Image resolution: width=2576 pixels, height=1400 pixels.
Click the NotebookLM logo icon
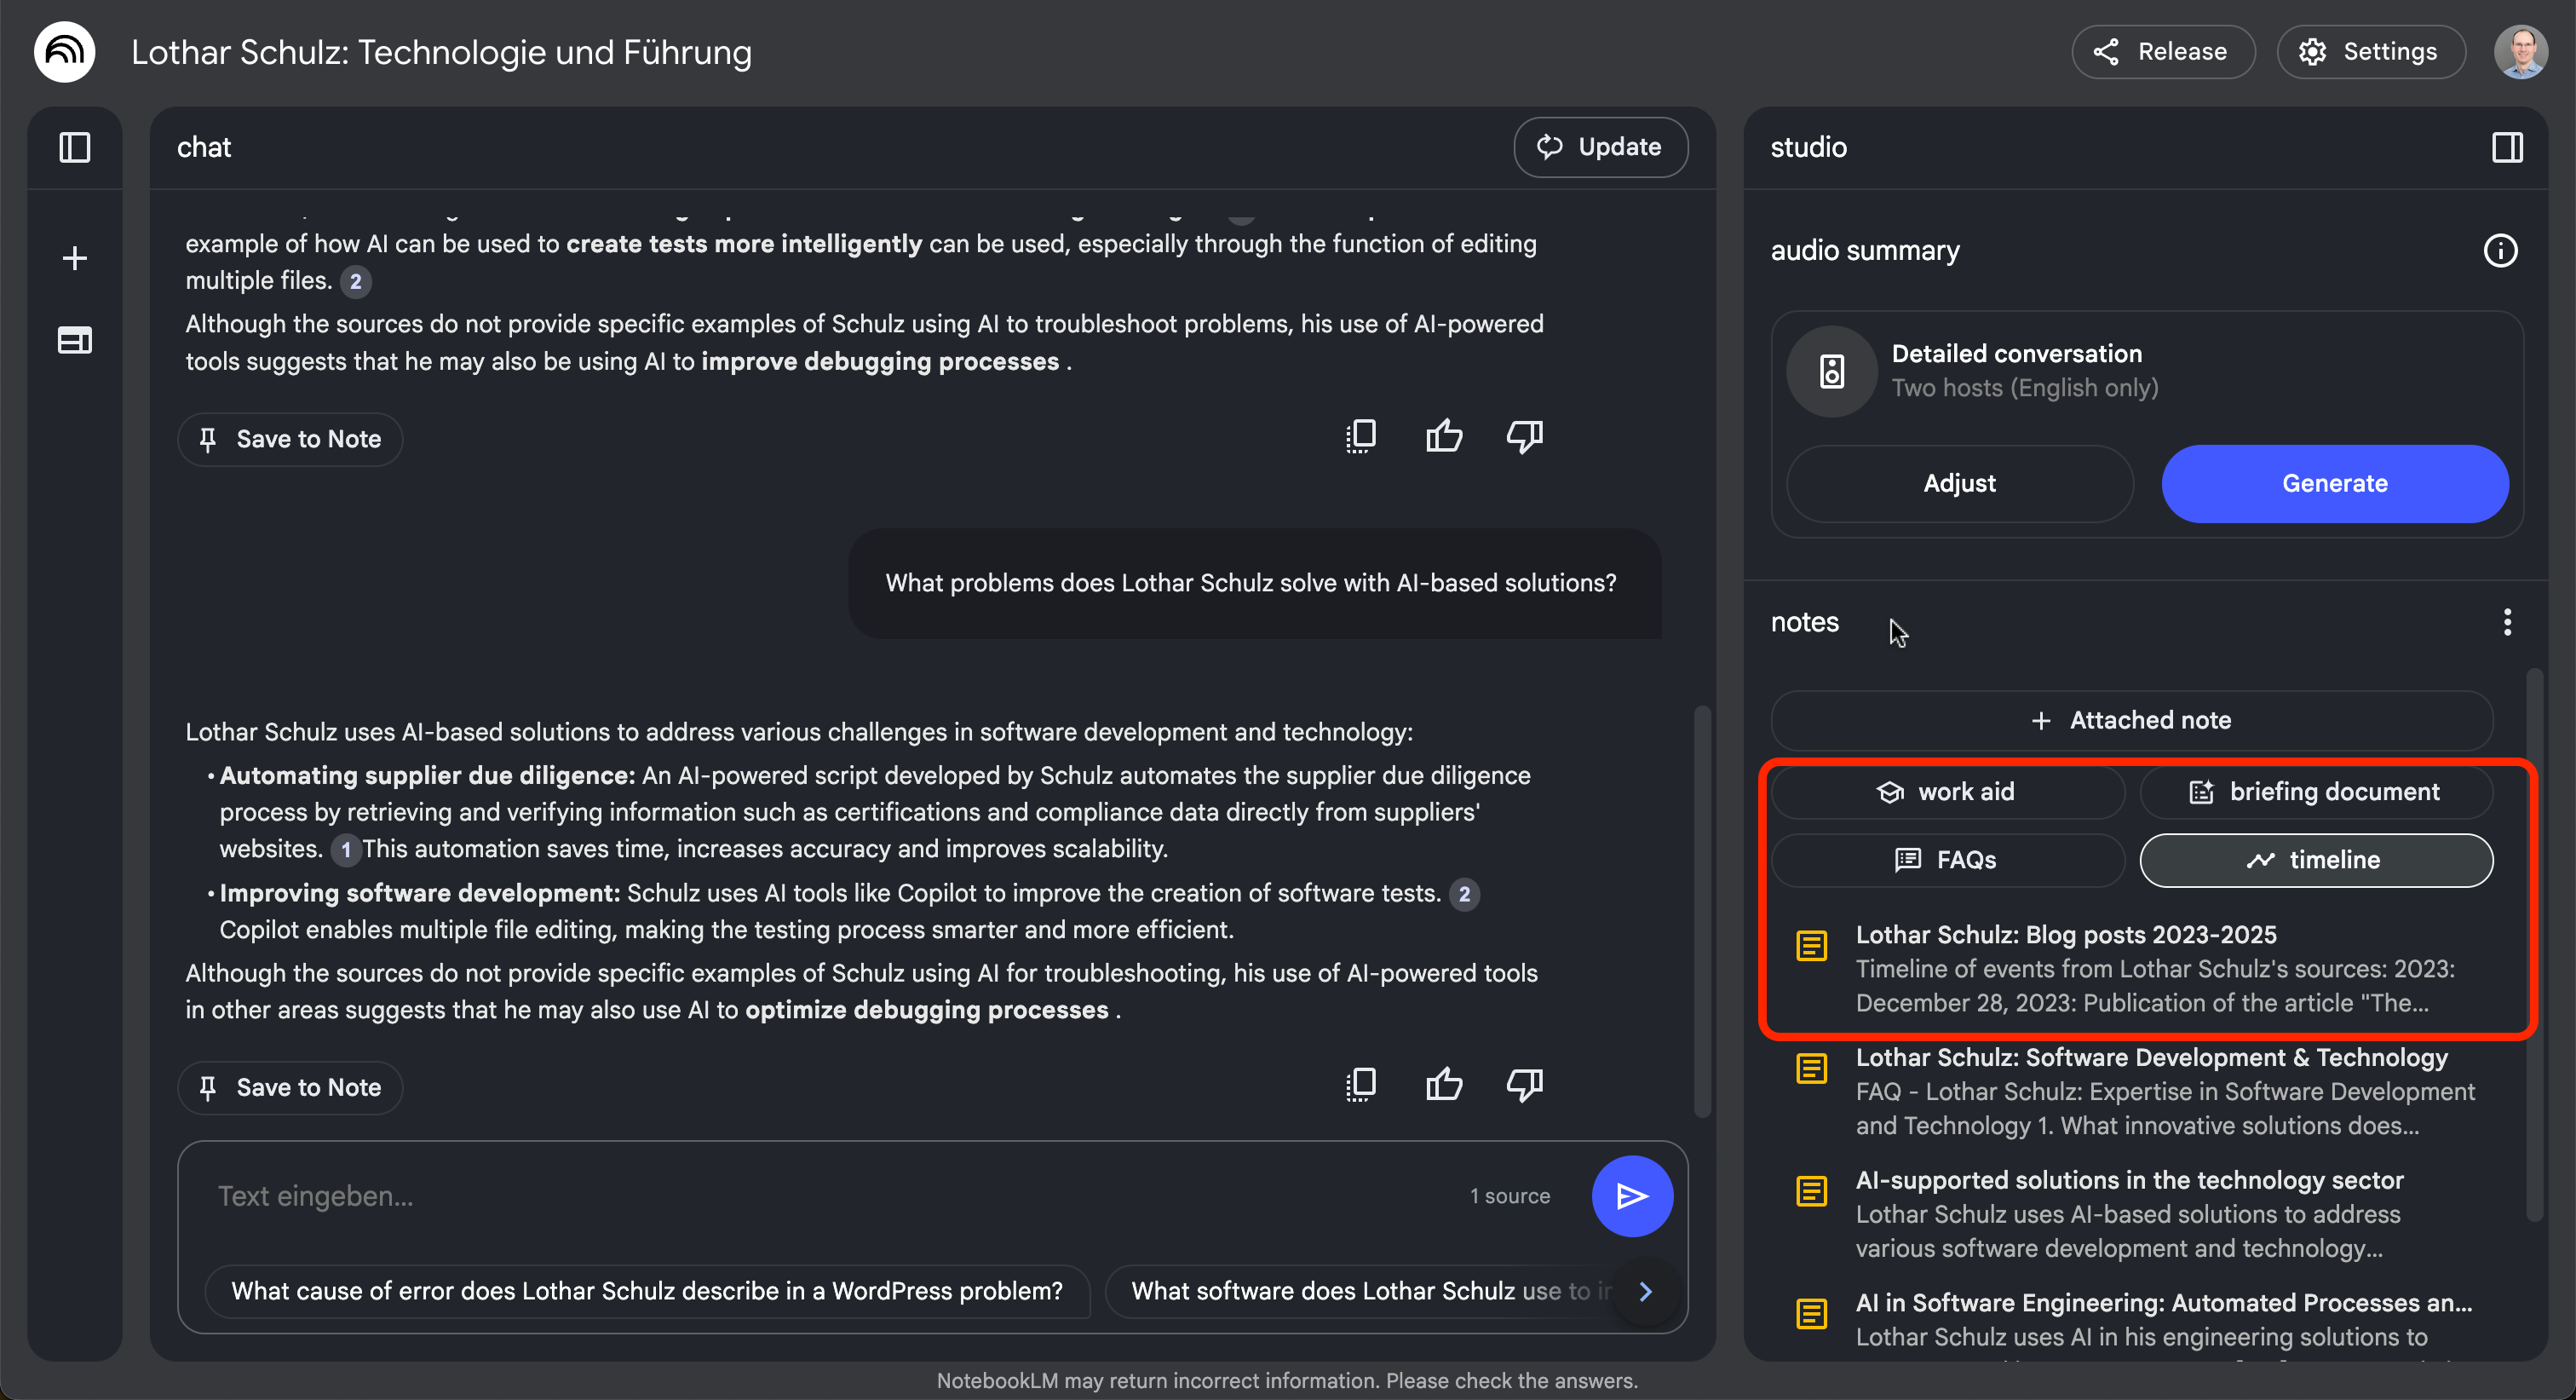click(x=65, y=52)
